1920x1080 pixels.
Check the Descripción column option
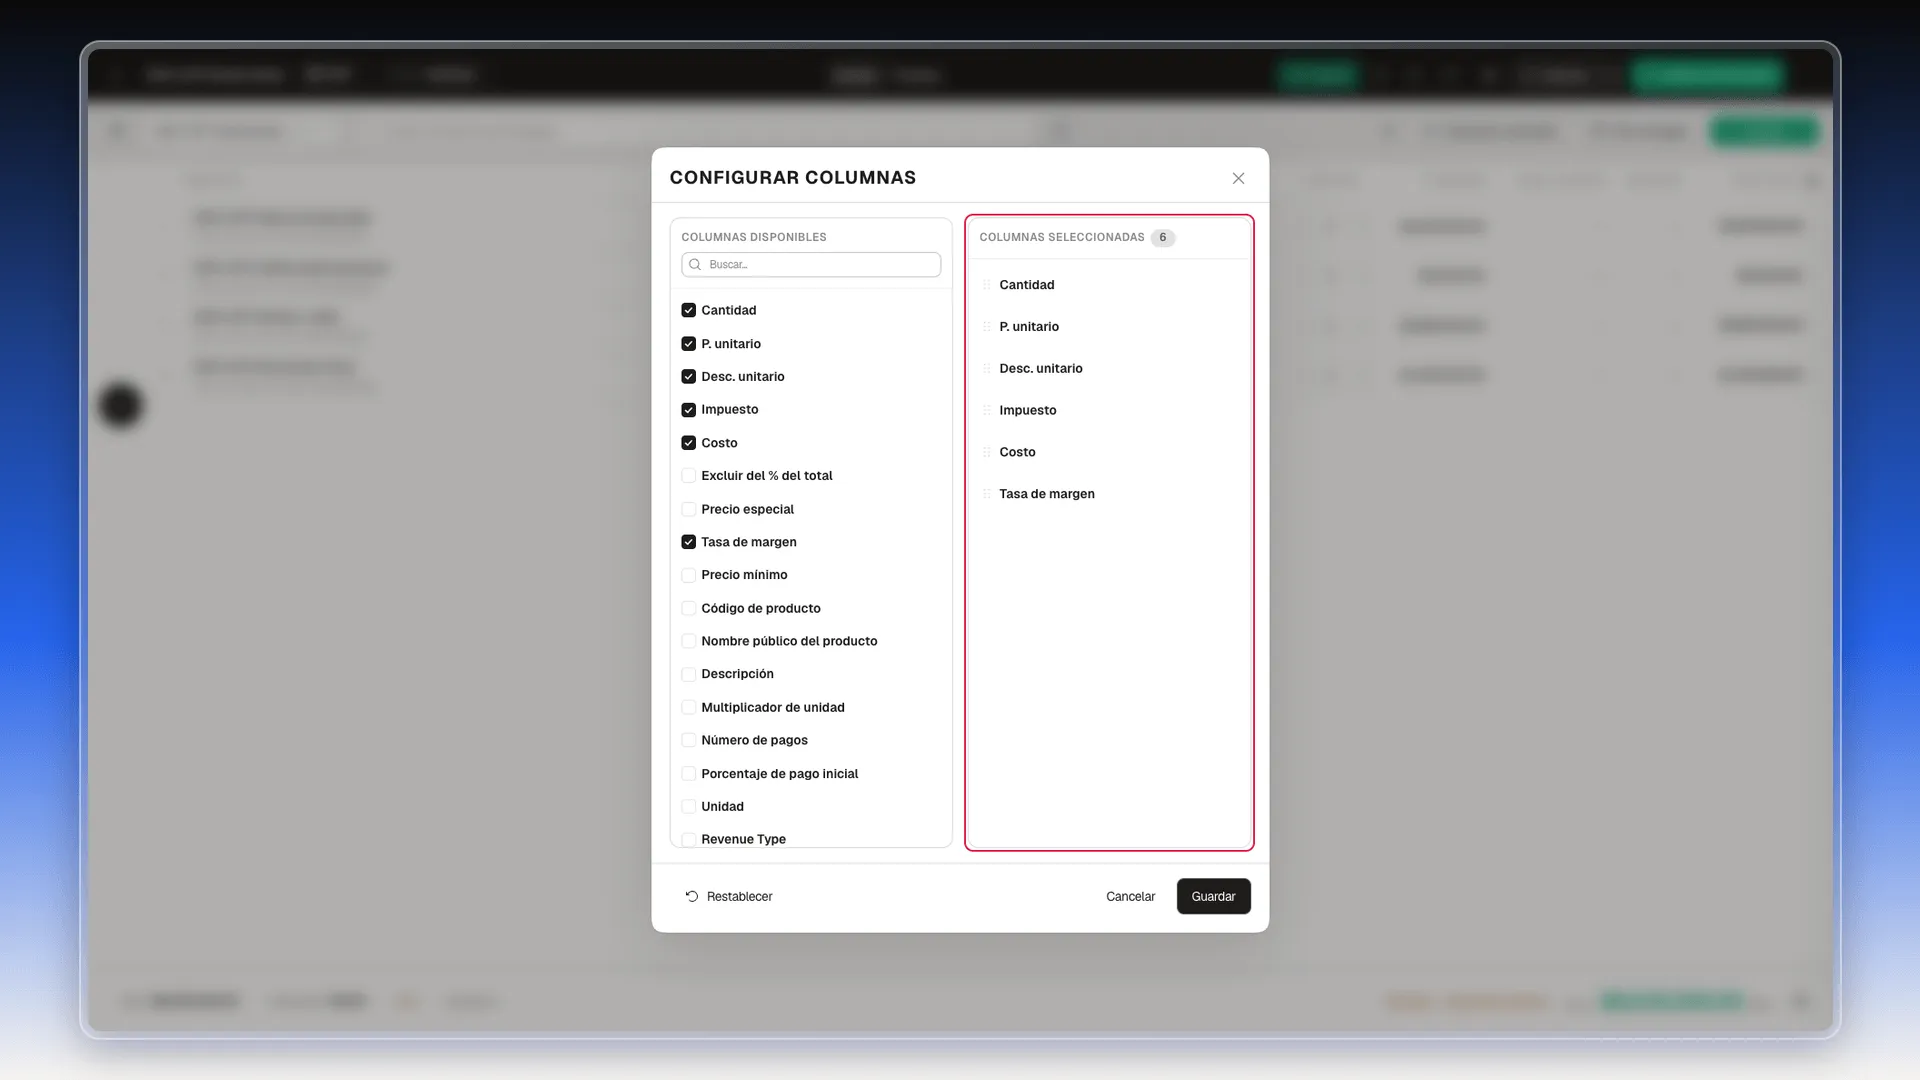coord(688,674)
